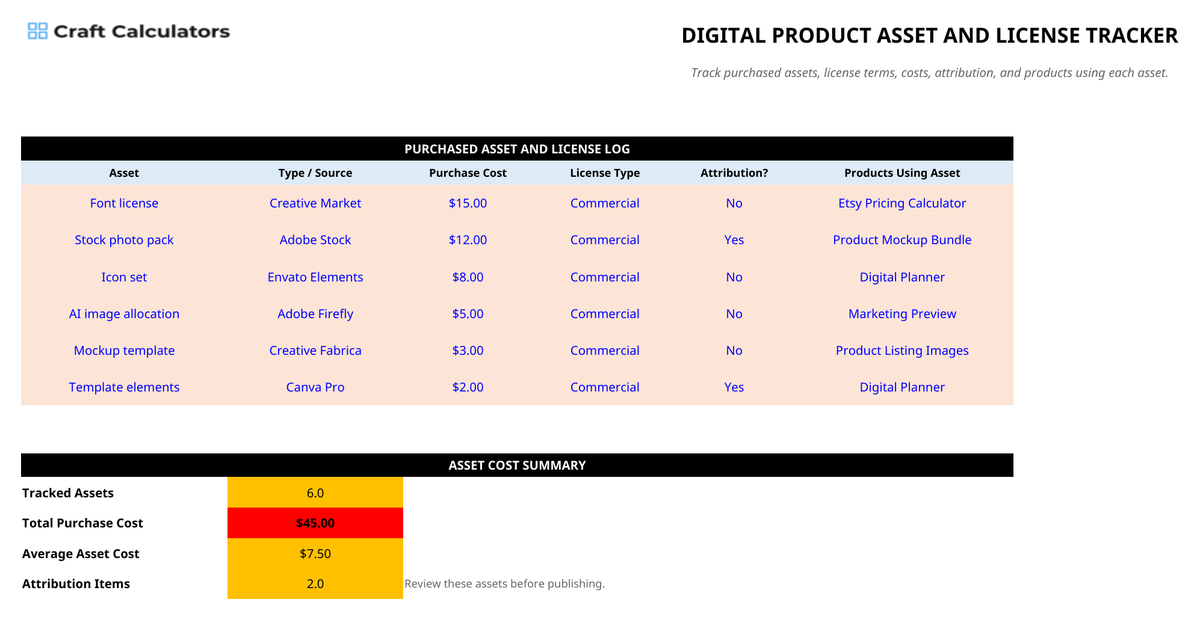The image size is (1200, 620).
Task: Select the 'Mockup template' asset cell
Action: (124, 351)
